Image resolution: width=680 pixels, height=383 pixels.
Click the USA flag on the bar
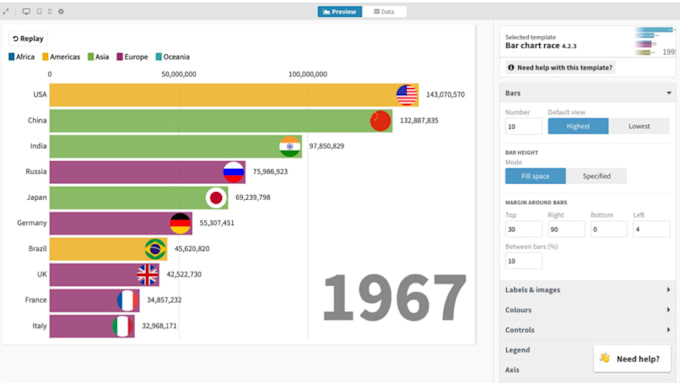coord(407,95)
